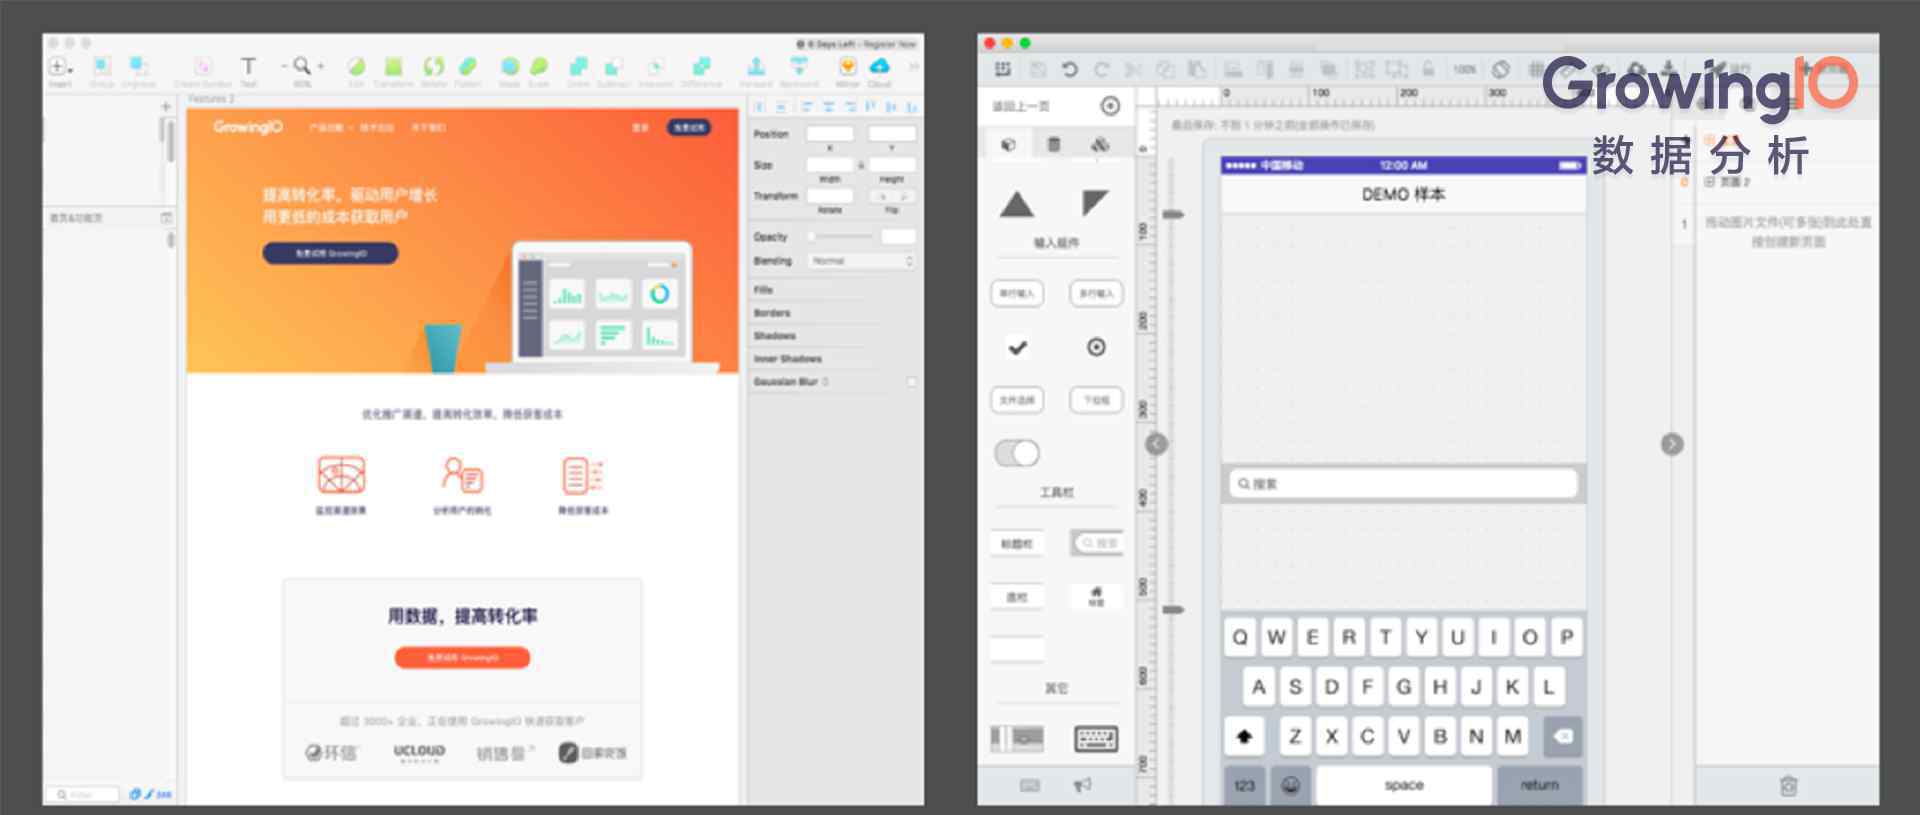Viewport: 1920px width, 815px height.
Task: Click the Borders section header in Sketch
Action: (x=772, y=313)
